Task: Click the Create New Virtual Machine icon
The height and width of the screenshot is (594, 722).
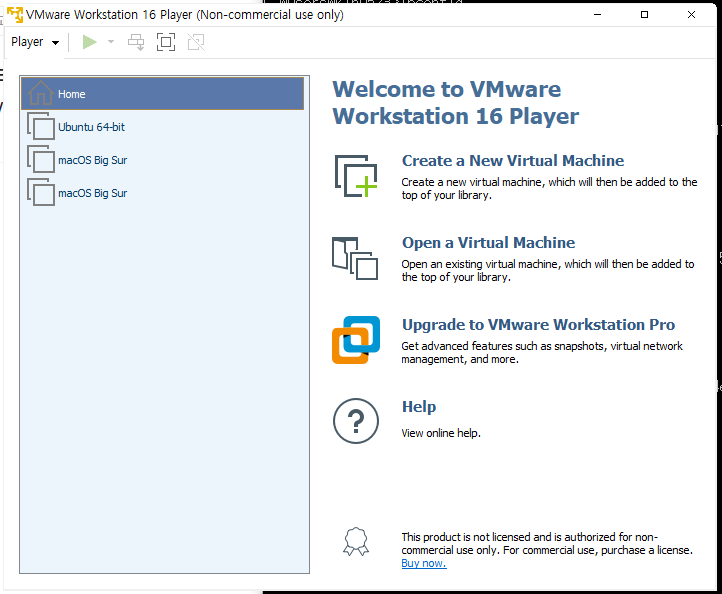Action: pos(356,176)
